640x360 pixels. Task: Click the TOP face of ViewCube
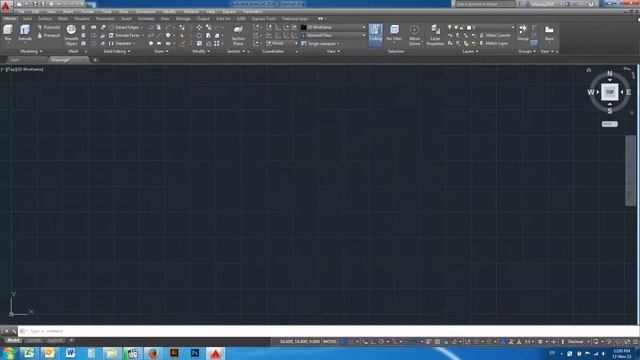point(609,92)
